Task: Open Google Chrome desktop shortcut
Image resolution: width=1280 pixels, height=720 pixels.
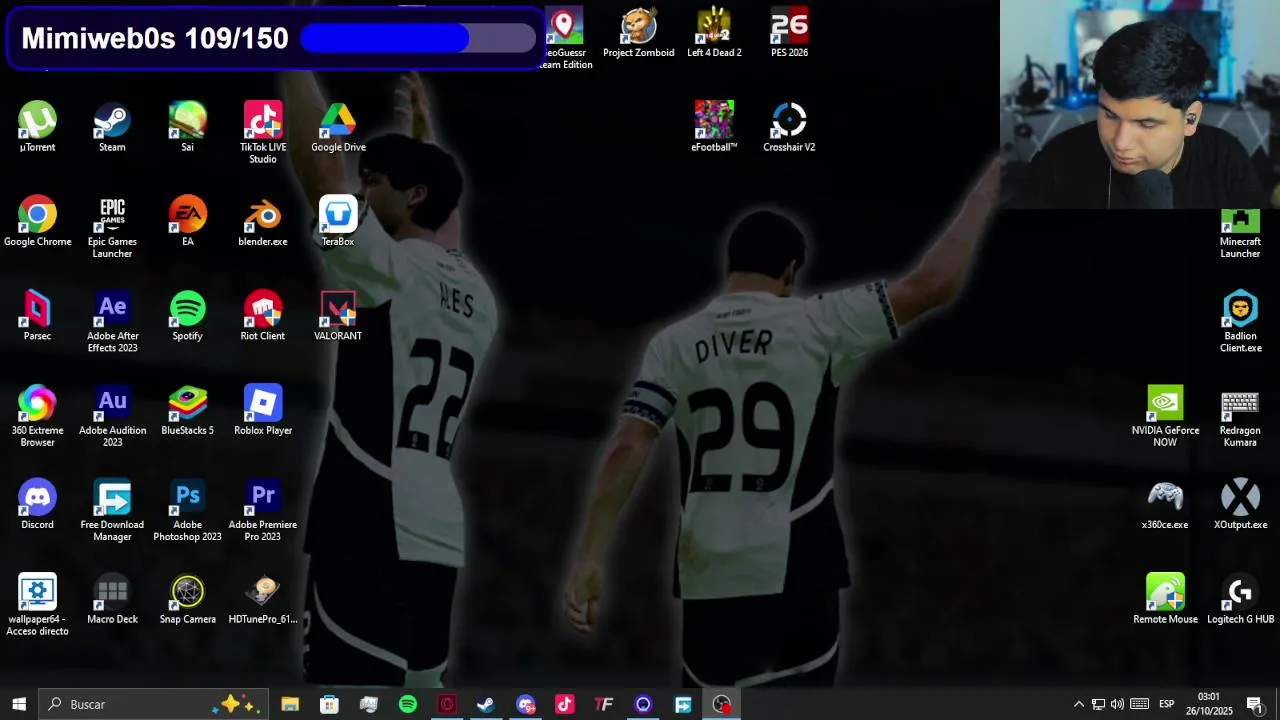Action: (x=37, y=221)
